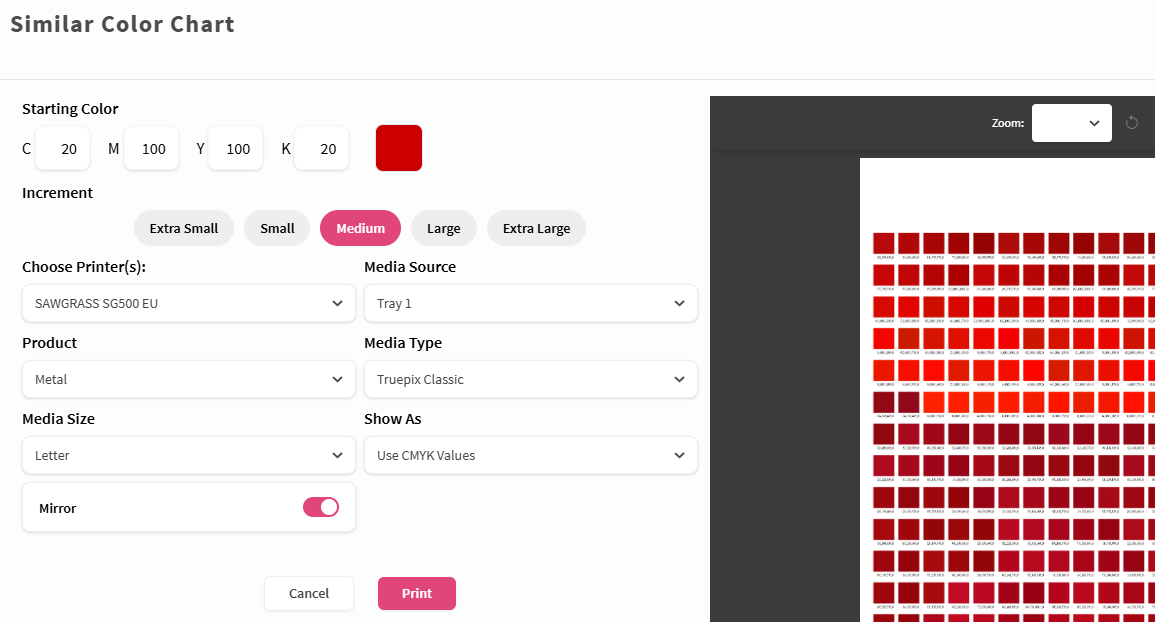Click the Magenta M value field
The image size is (1155, 622).
(x=152, y=149)
